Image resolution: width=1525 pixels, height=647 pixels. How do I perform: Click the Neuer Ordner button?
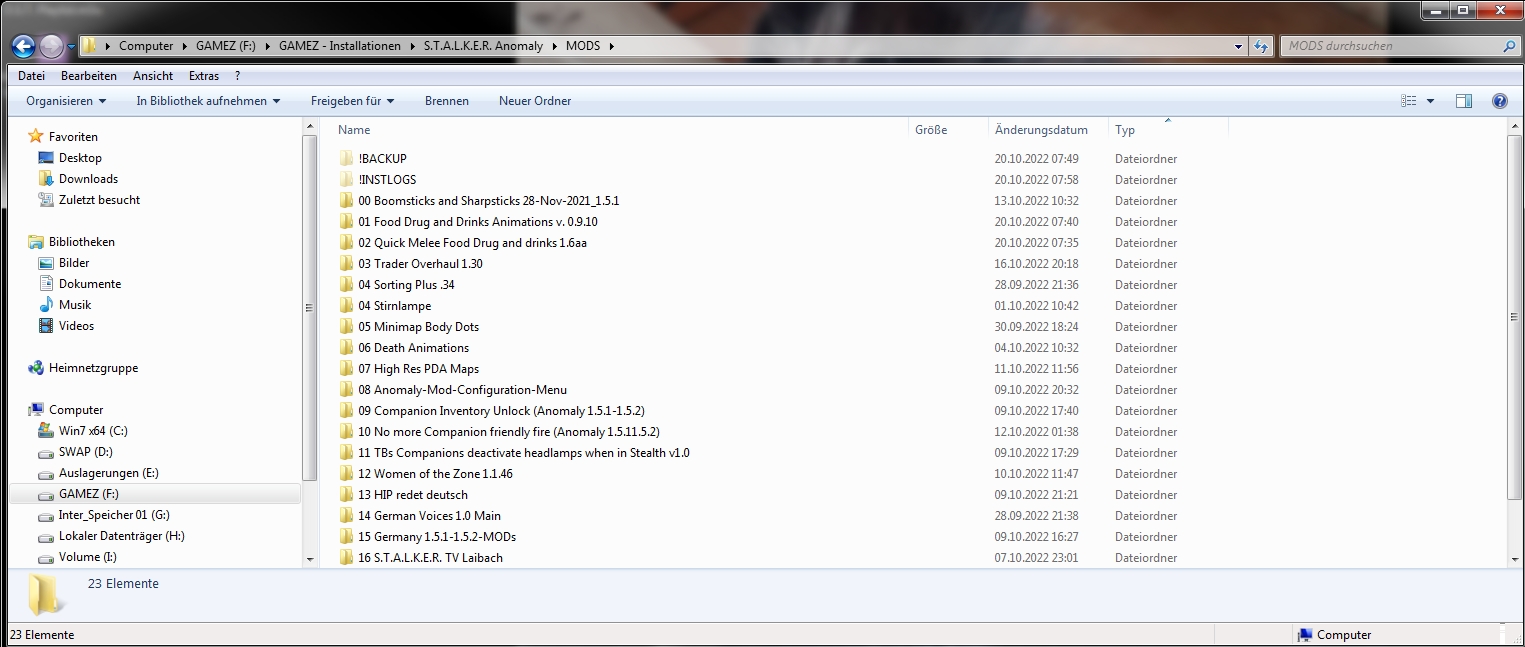[x=535, y=101]
